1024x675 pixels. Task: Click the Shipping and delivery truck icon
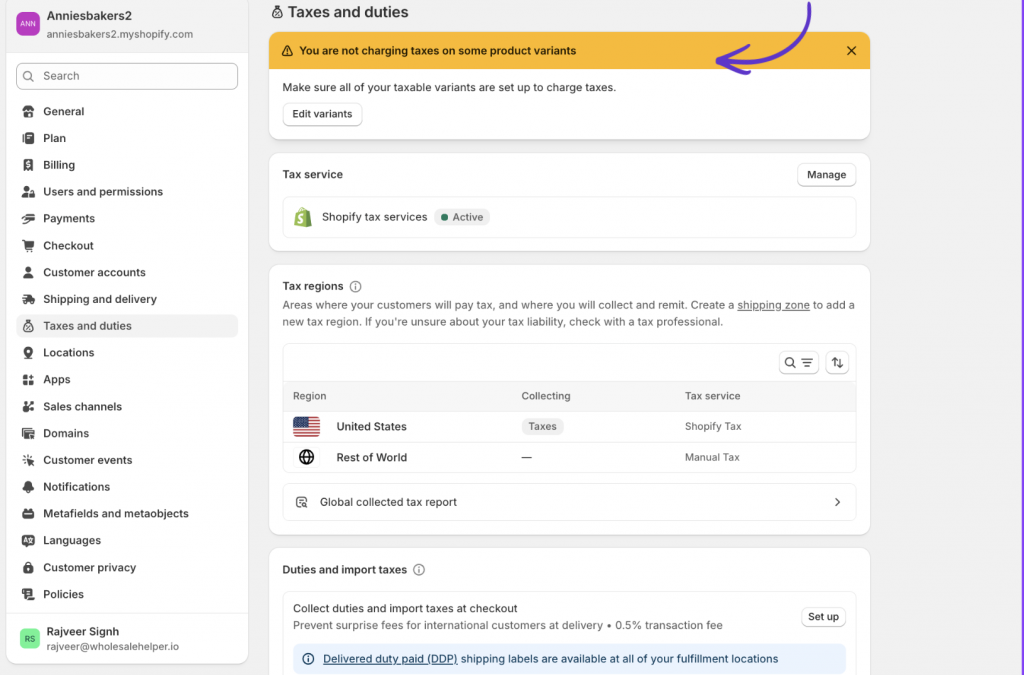point(28,300)
